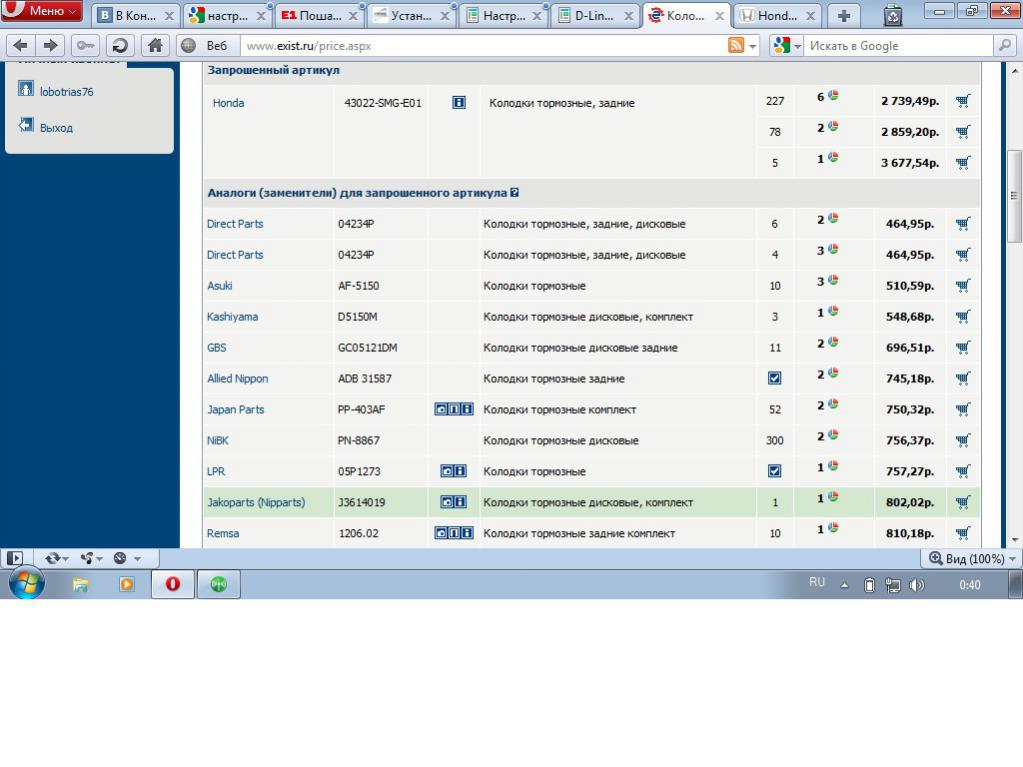The image size is (1023, 767).
Task: Click the Opera taskbar button
Action: pyautogui.click(x=173, y=584)
